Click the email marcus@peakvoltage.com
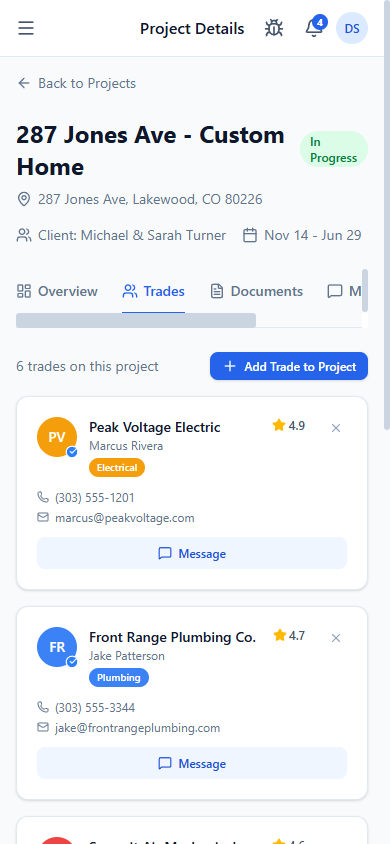 click(125, 518)
